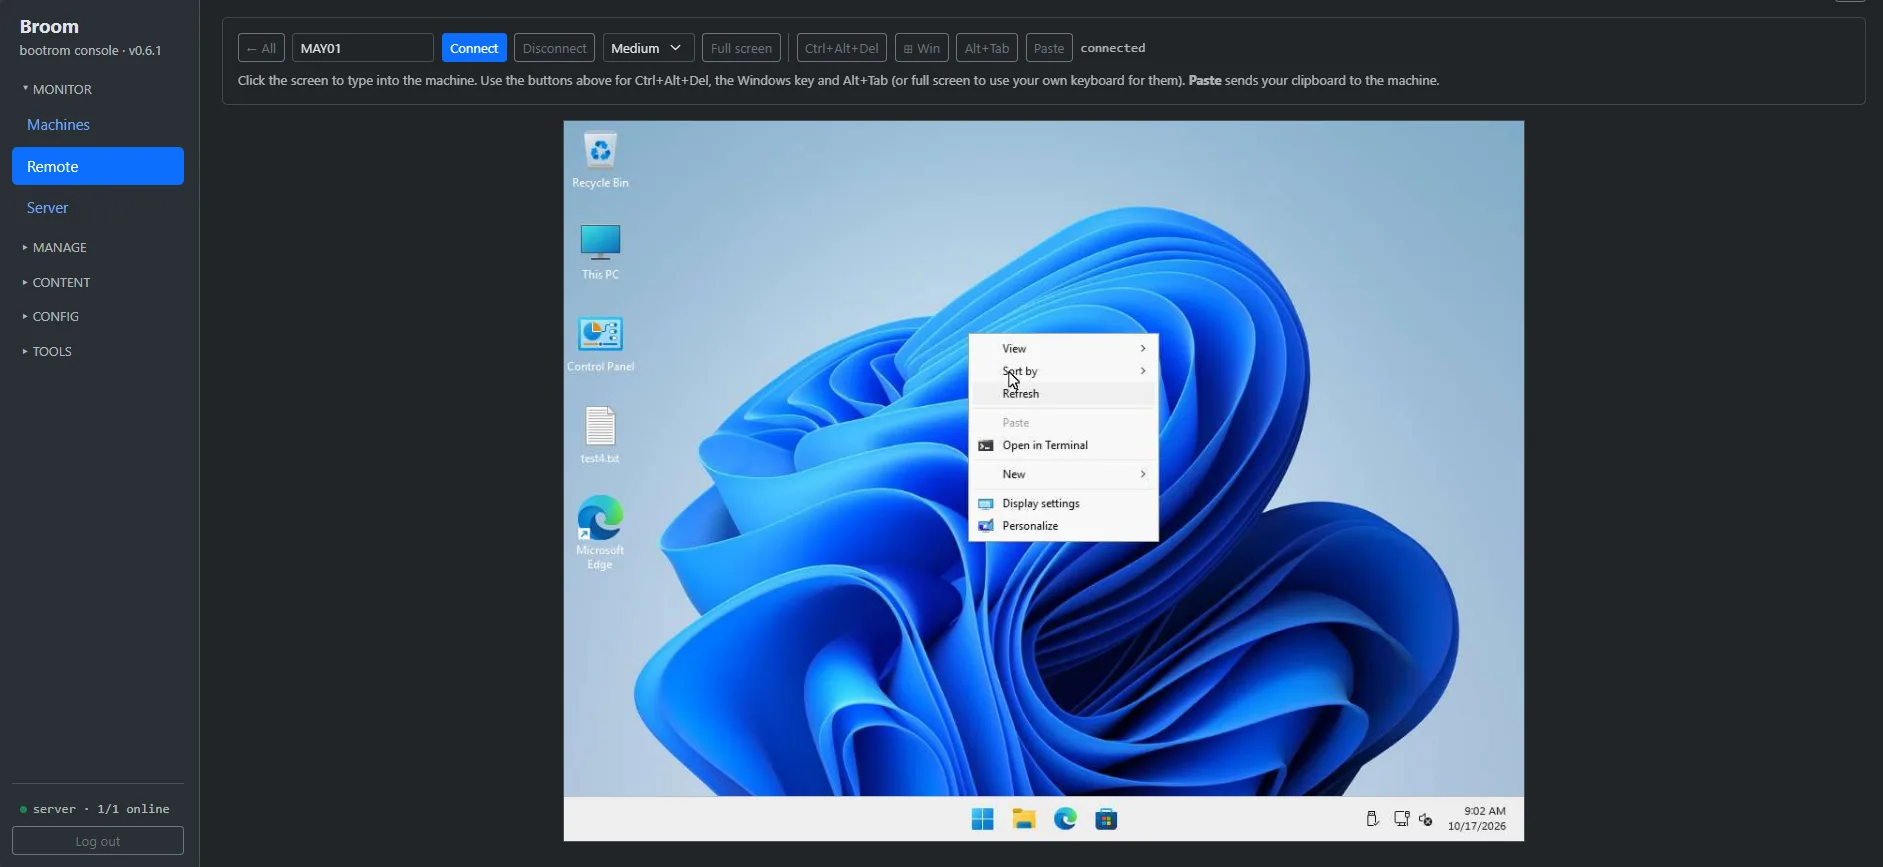The image size is (1883, 867).
Task: Choose Refresh in the context menu
Action: pos(1064,394)
